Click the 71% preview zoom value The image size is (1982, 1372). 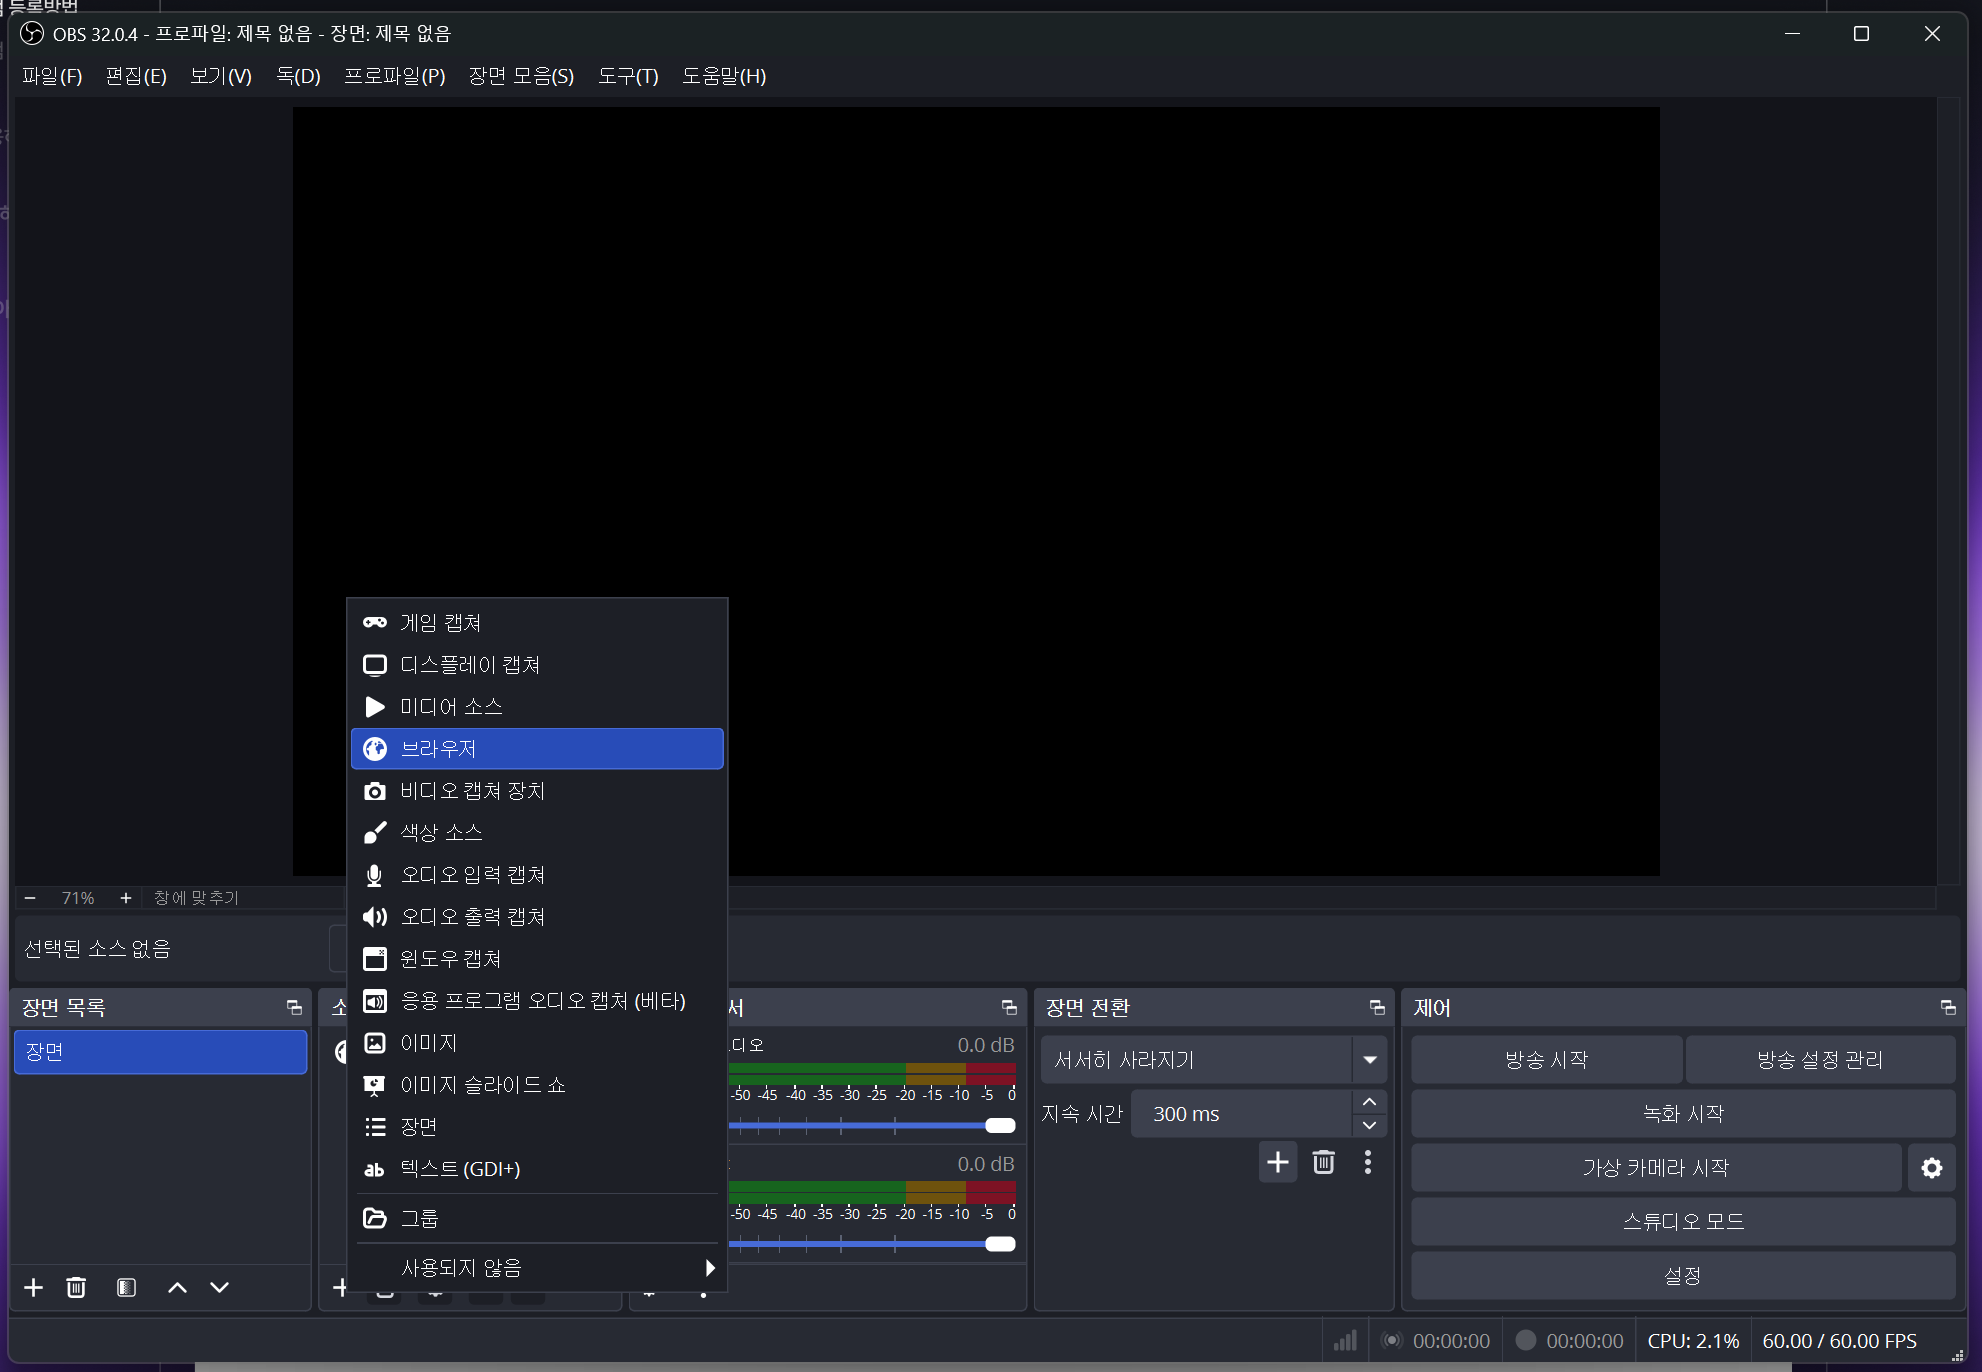point(78,898)
